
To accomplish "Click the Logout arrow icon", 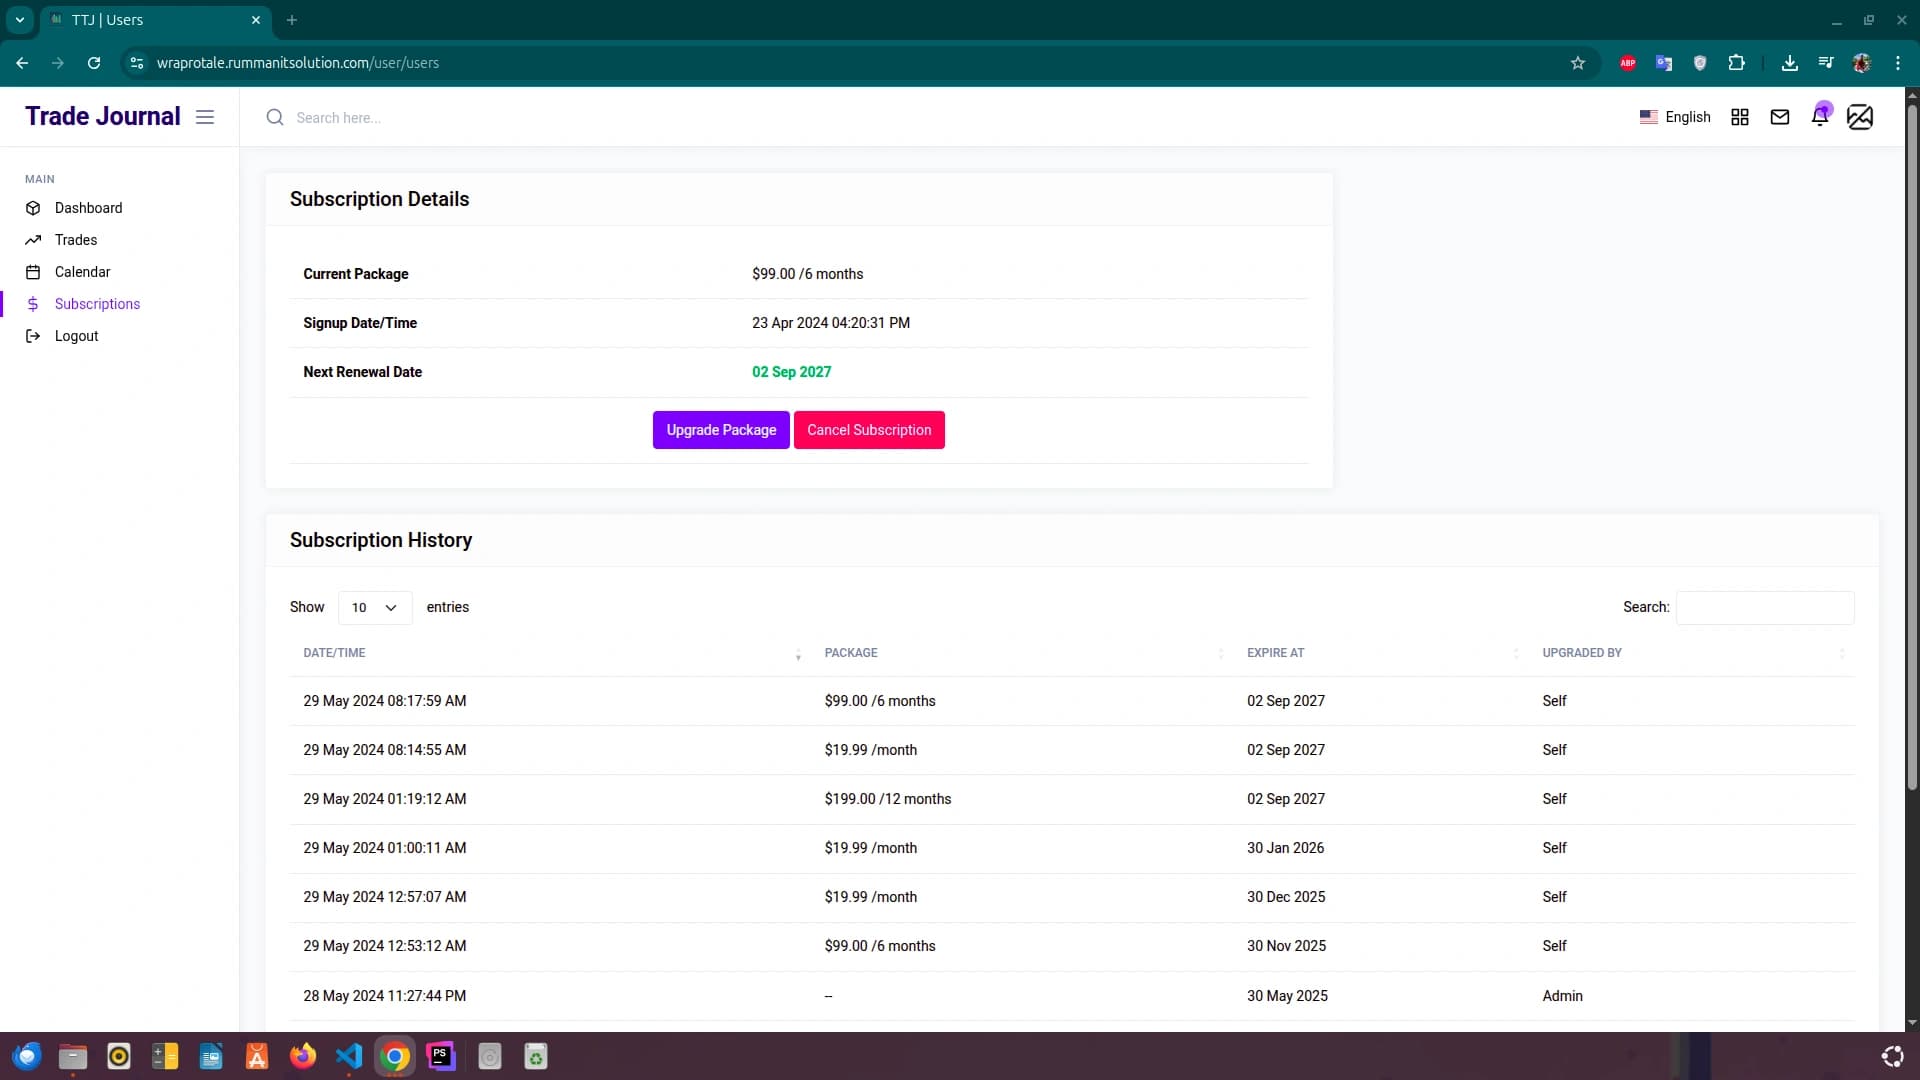I will point(33,336).
